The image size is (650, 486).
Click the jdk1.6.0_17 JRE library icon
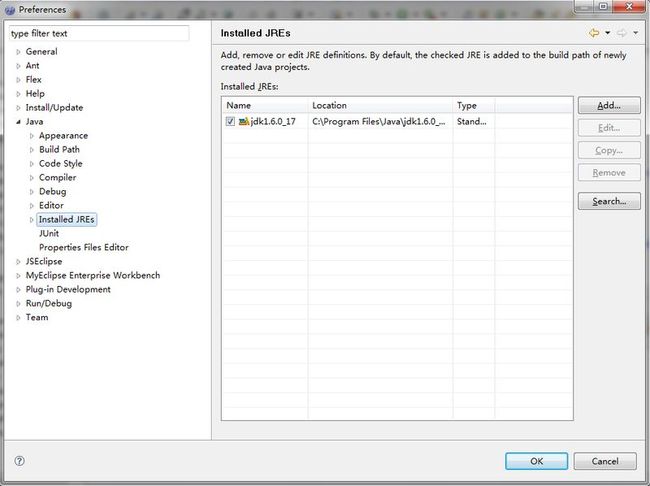pyautogui.click(x=244, y=121)
